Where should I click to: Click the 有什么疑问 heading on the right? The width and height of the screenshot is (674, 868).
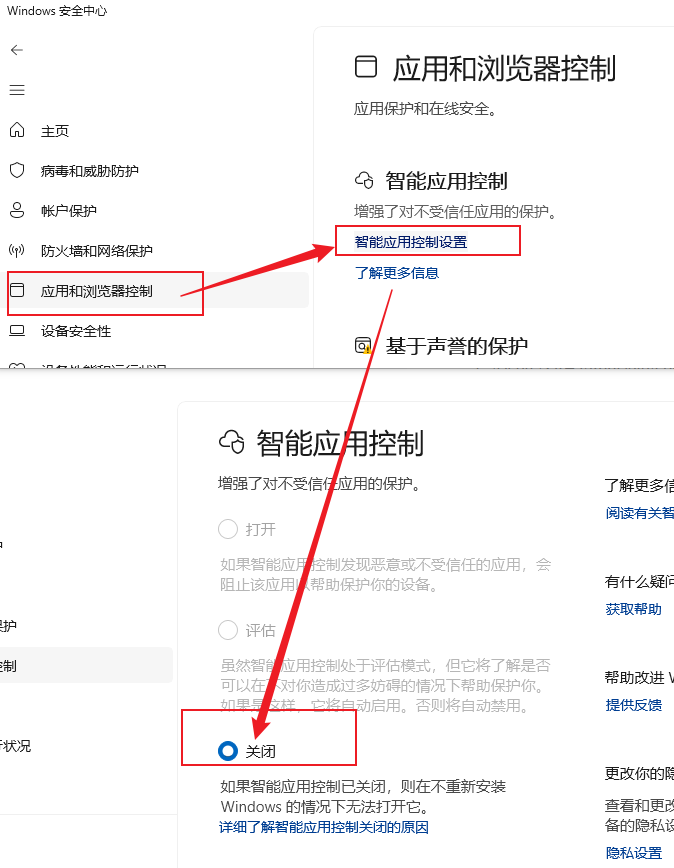(639, 581)
